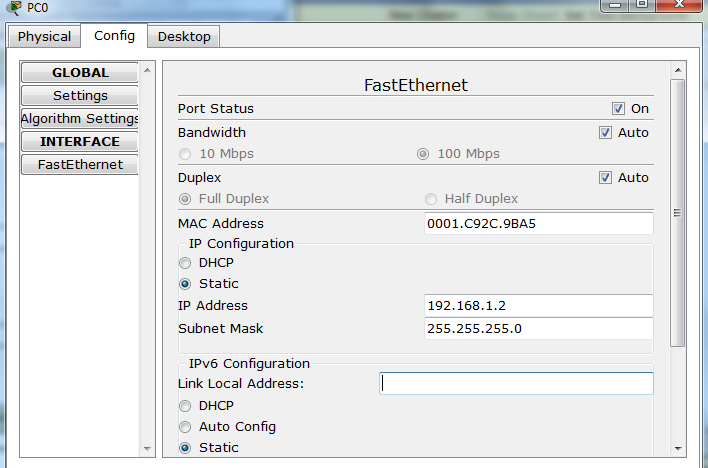Uncheck the Port Status On checkbox

tap(618, 108)
